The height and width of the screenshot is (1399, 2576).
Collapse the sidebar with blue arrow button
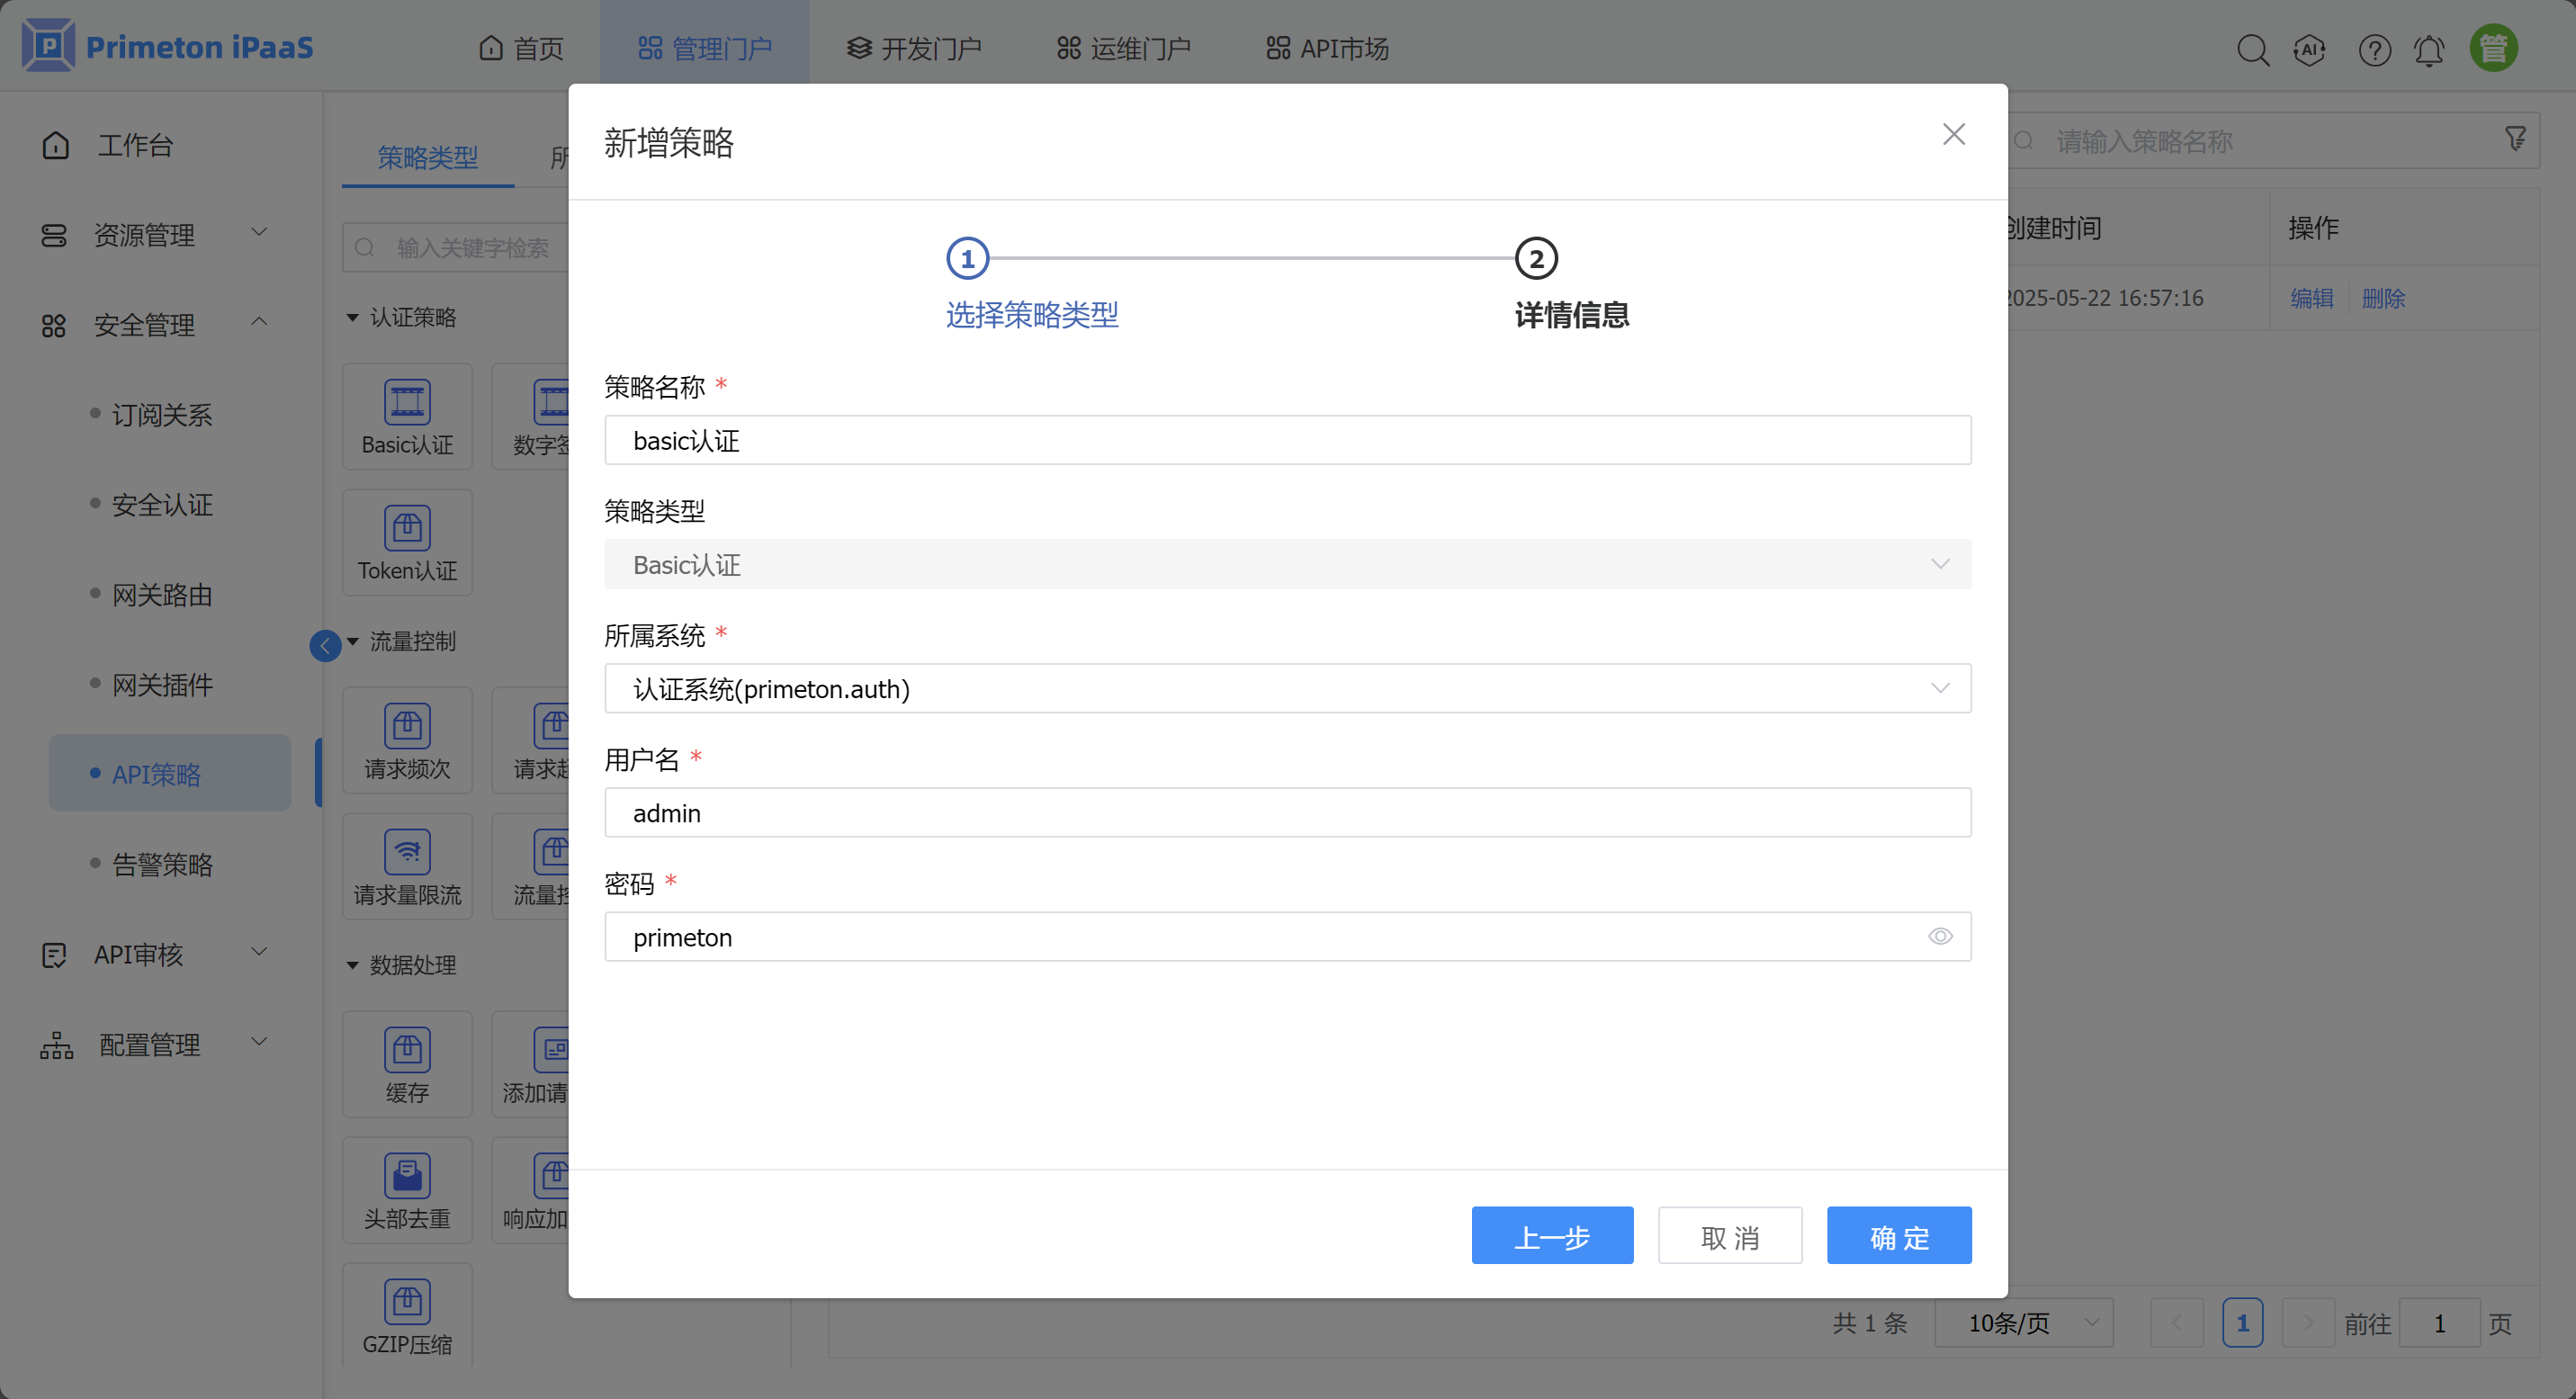pyautogui.click(x=325, y=646)
